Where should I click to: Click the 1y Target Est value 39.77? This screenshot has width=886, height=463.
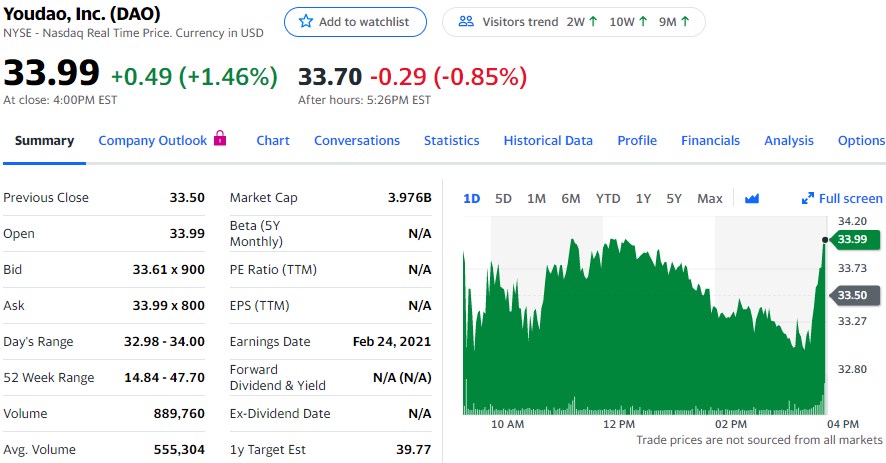[x=414, y=450]
